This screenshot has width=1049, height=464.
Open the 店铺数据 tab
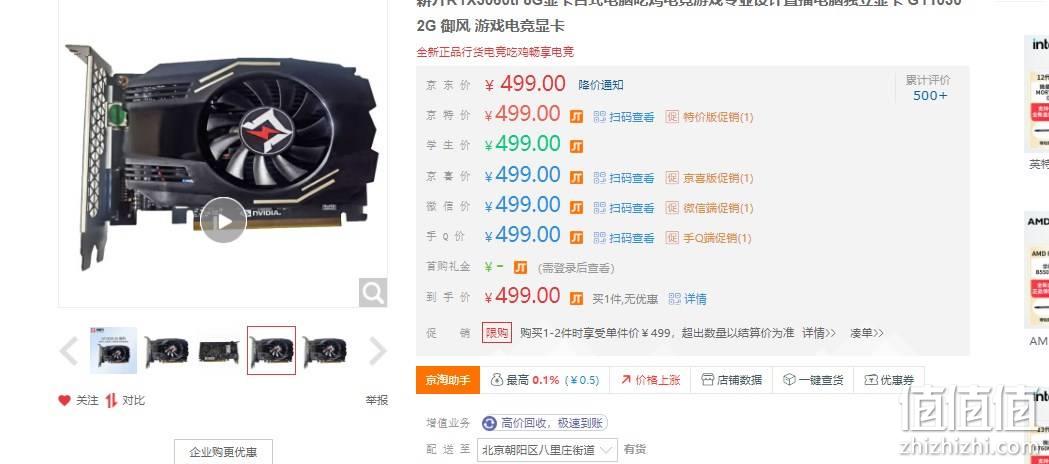[731, 380]
